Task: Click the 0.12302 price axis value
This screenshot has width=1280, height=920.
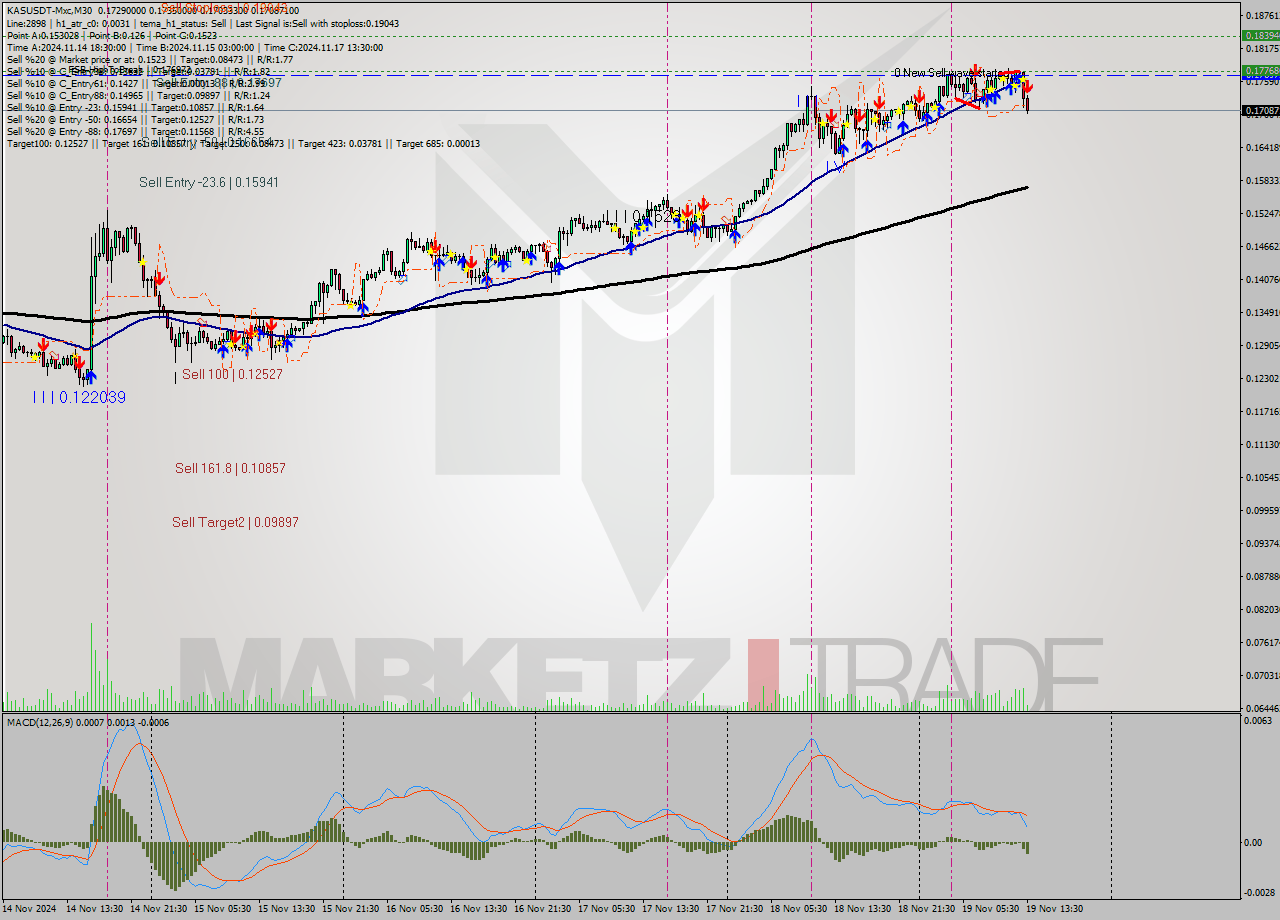Action: pyautogui.click(x=1261, y=378)
